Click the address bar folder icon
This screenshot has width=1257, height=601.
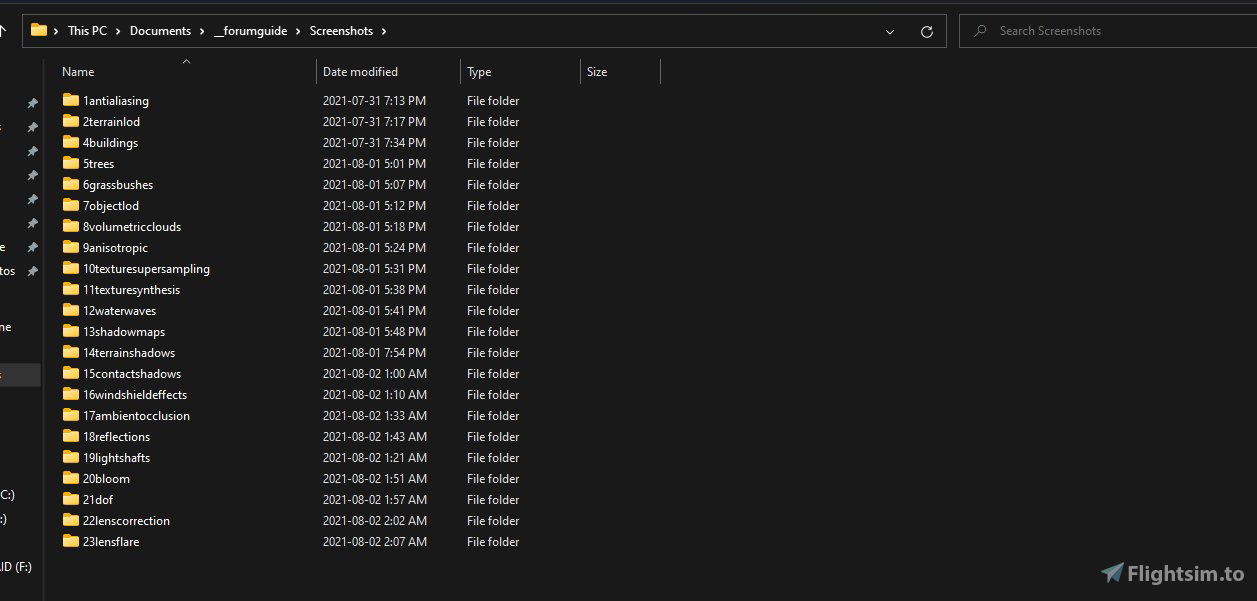[x=39, y=30]
